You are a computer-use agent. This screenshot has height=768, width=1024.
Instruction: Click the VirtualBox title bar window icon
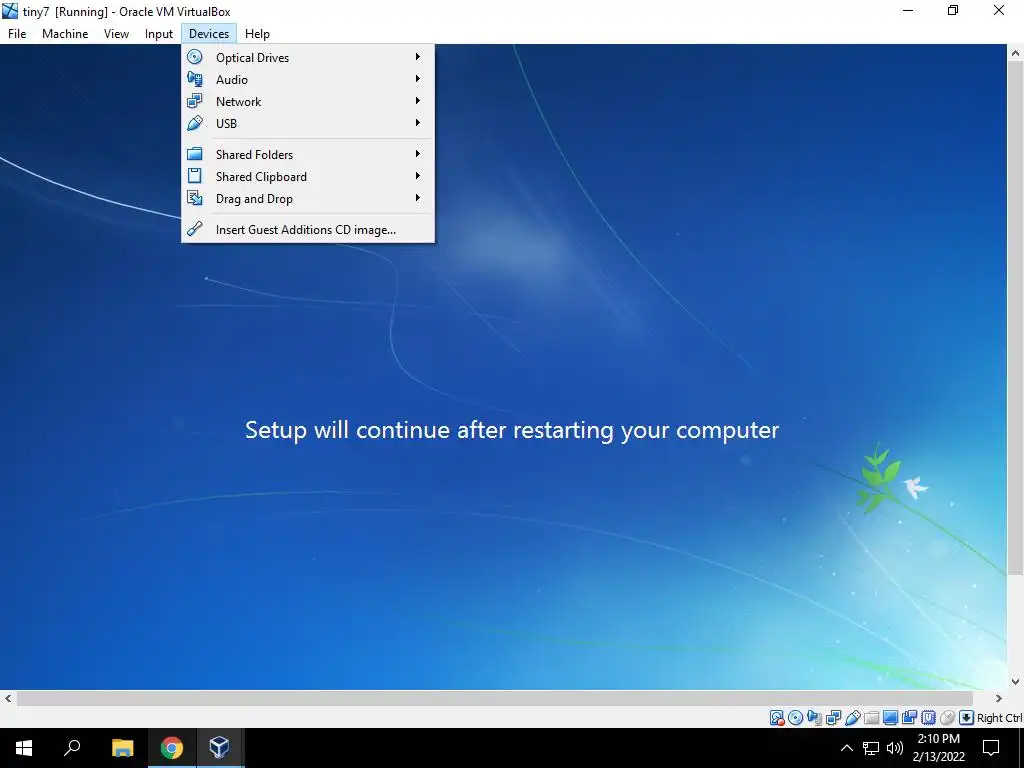coord(10,11)
